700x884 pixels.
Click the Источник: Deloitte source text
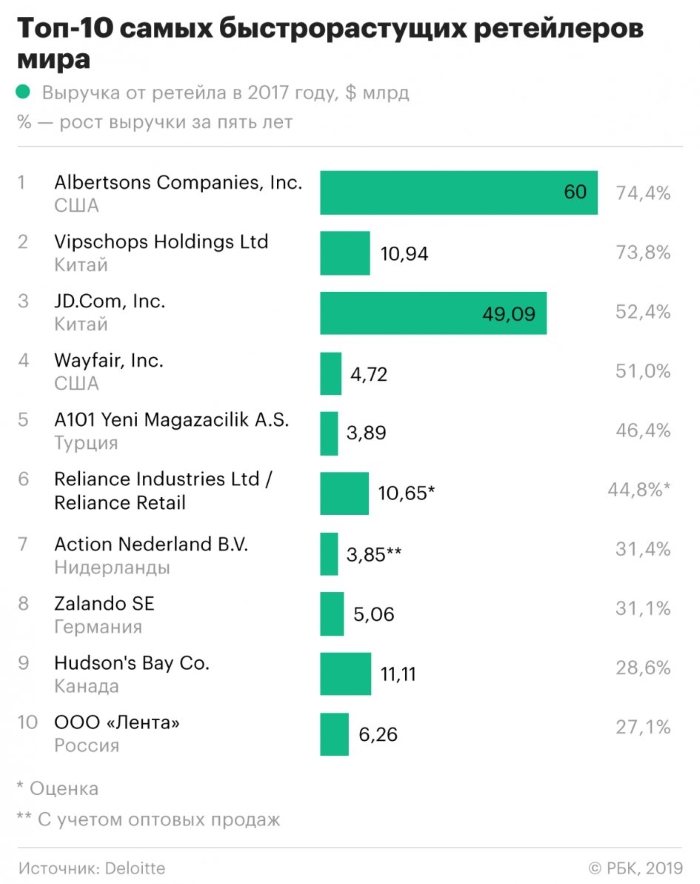[x=91, y=868]
